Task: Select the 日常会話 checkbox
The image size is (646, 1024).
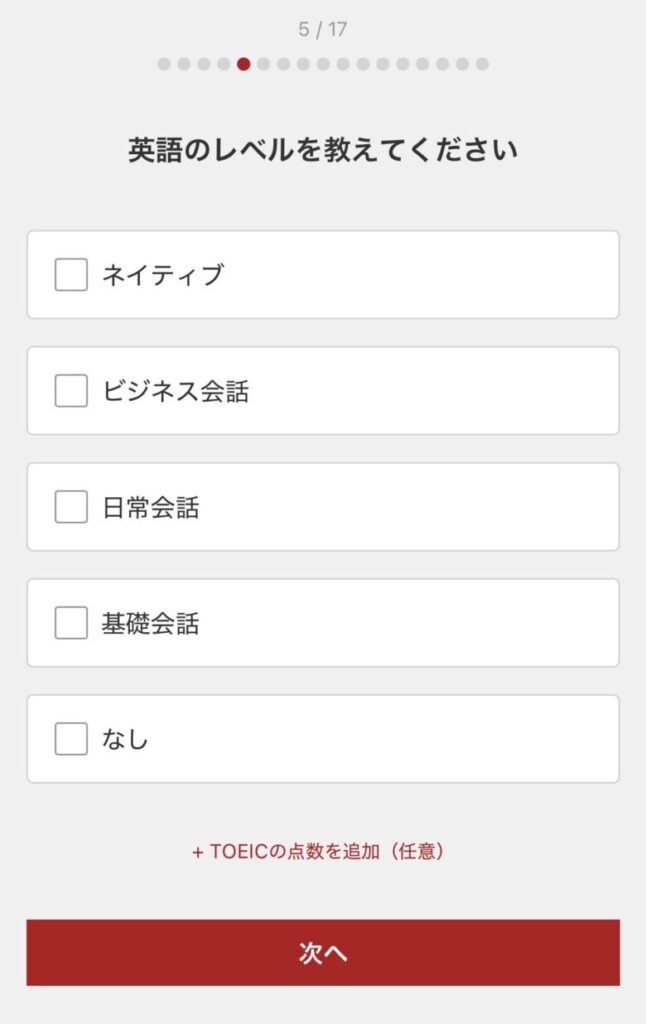Action: [x=71, y=507]
